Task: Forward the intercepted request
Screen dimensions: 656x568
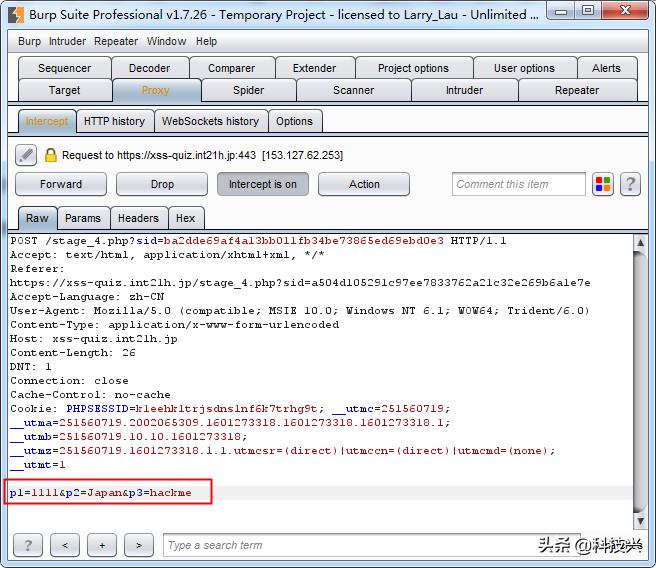Action: 61,184
